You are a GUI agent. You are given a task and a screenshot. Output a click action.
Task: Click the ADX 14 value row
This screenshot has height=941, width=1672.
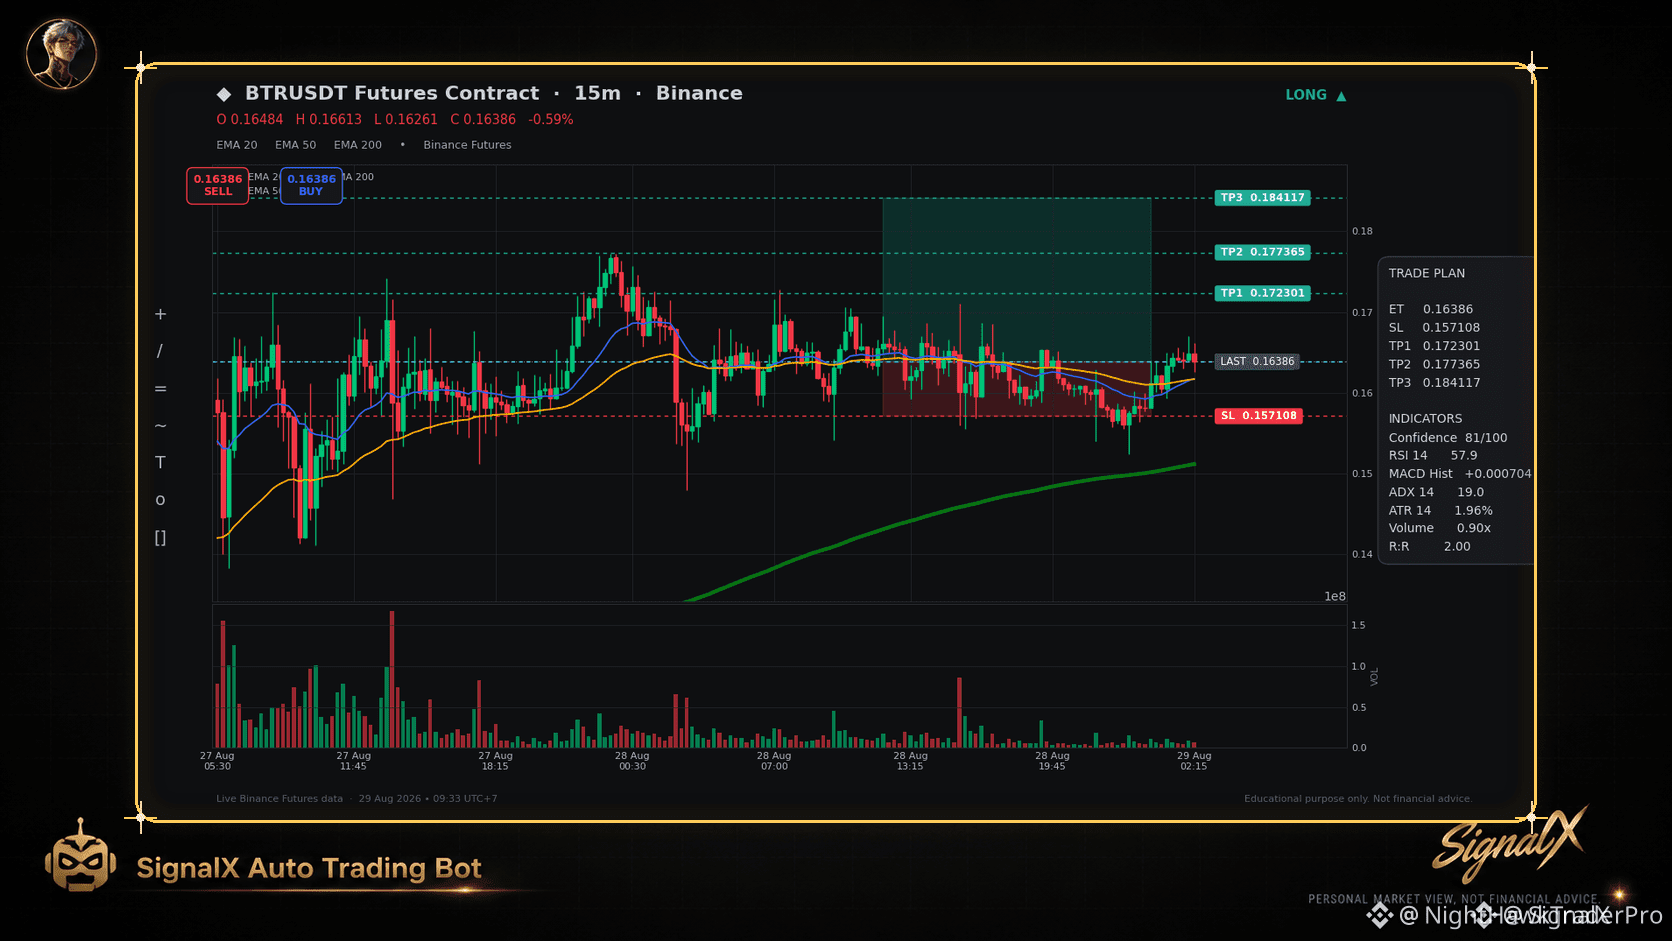[x=1436, y=492]
